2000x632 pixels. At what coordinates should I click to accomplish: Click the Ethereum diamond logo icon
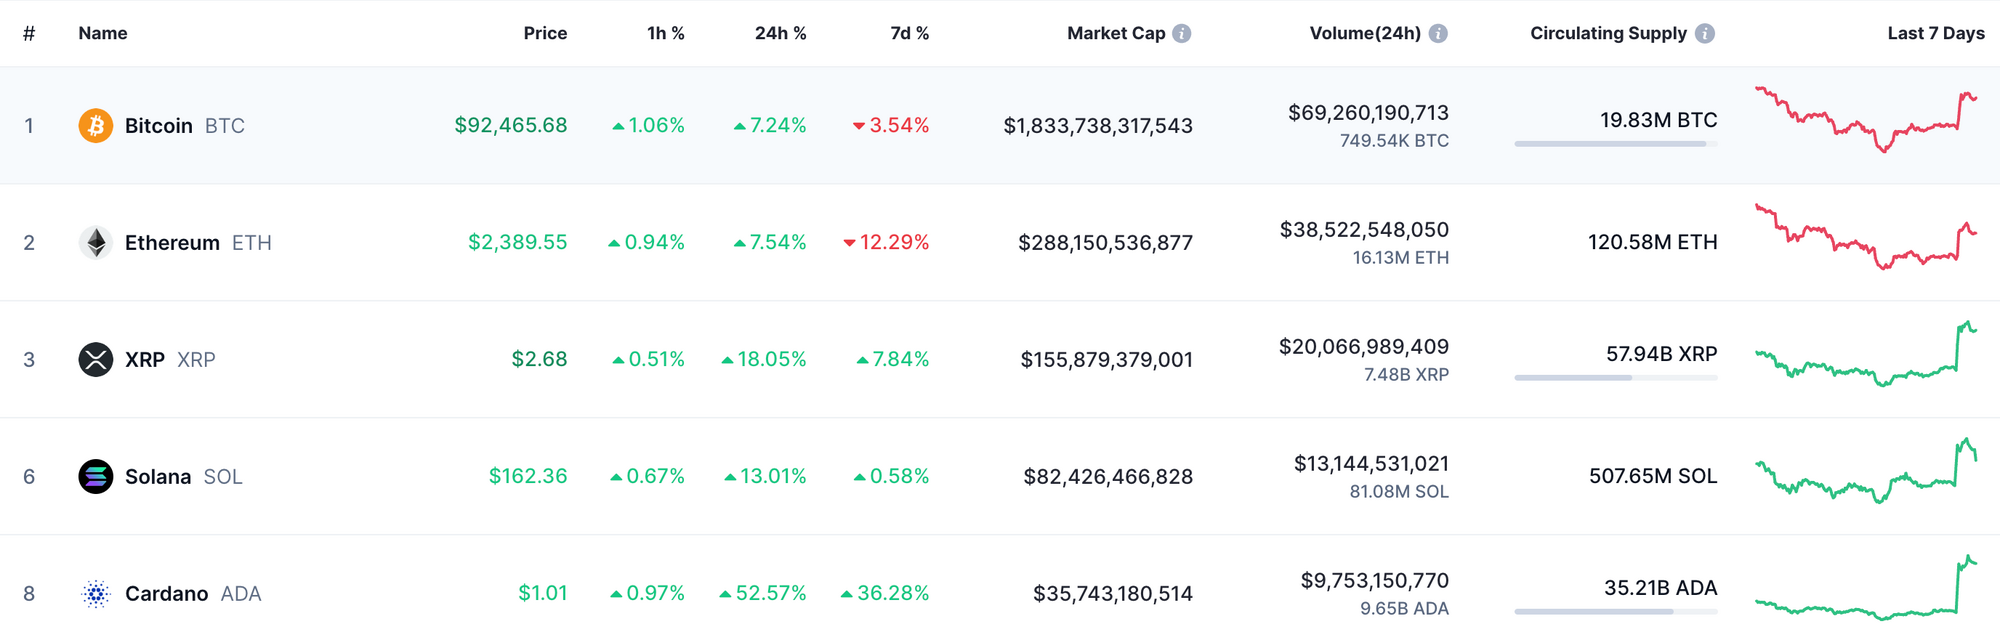[96, 243]
